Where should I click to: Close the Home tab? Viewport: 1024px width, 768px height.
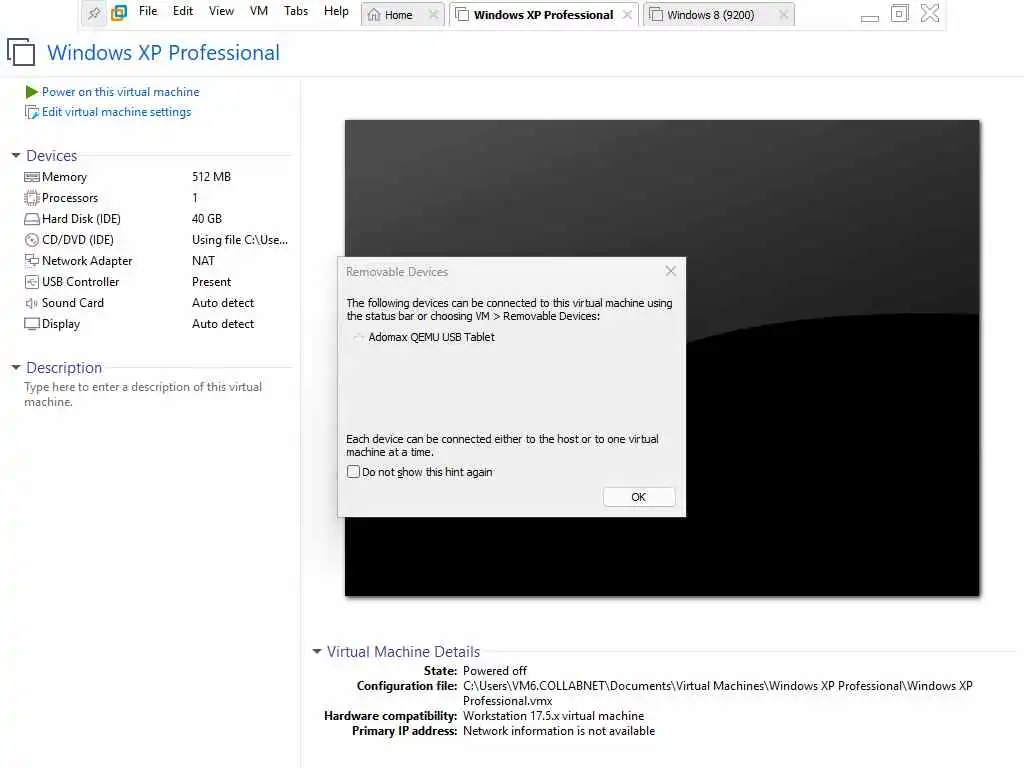click(x=433, y=14)
